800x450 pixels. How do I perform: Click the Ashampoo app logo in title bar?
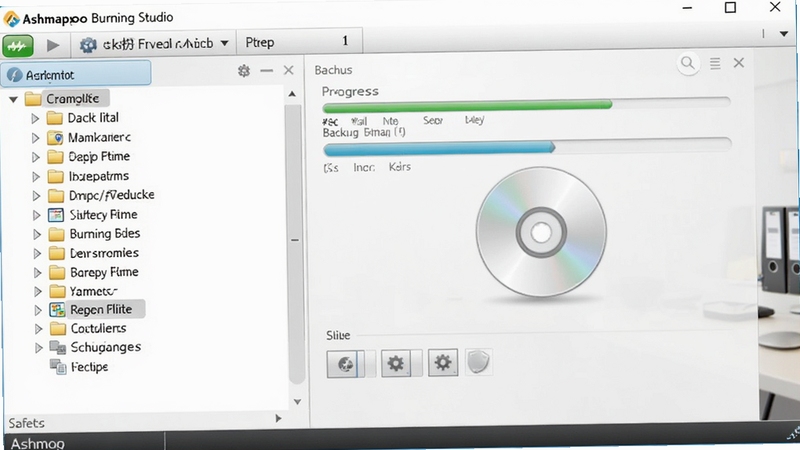[x=12, y=19]
